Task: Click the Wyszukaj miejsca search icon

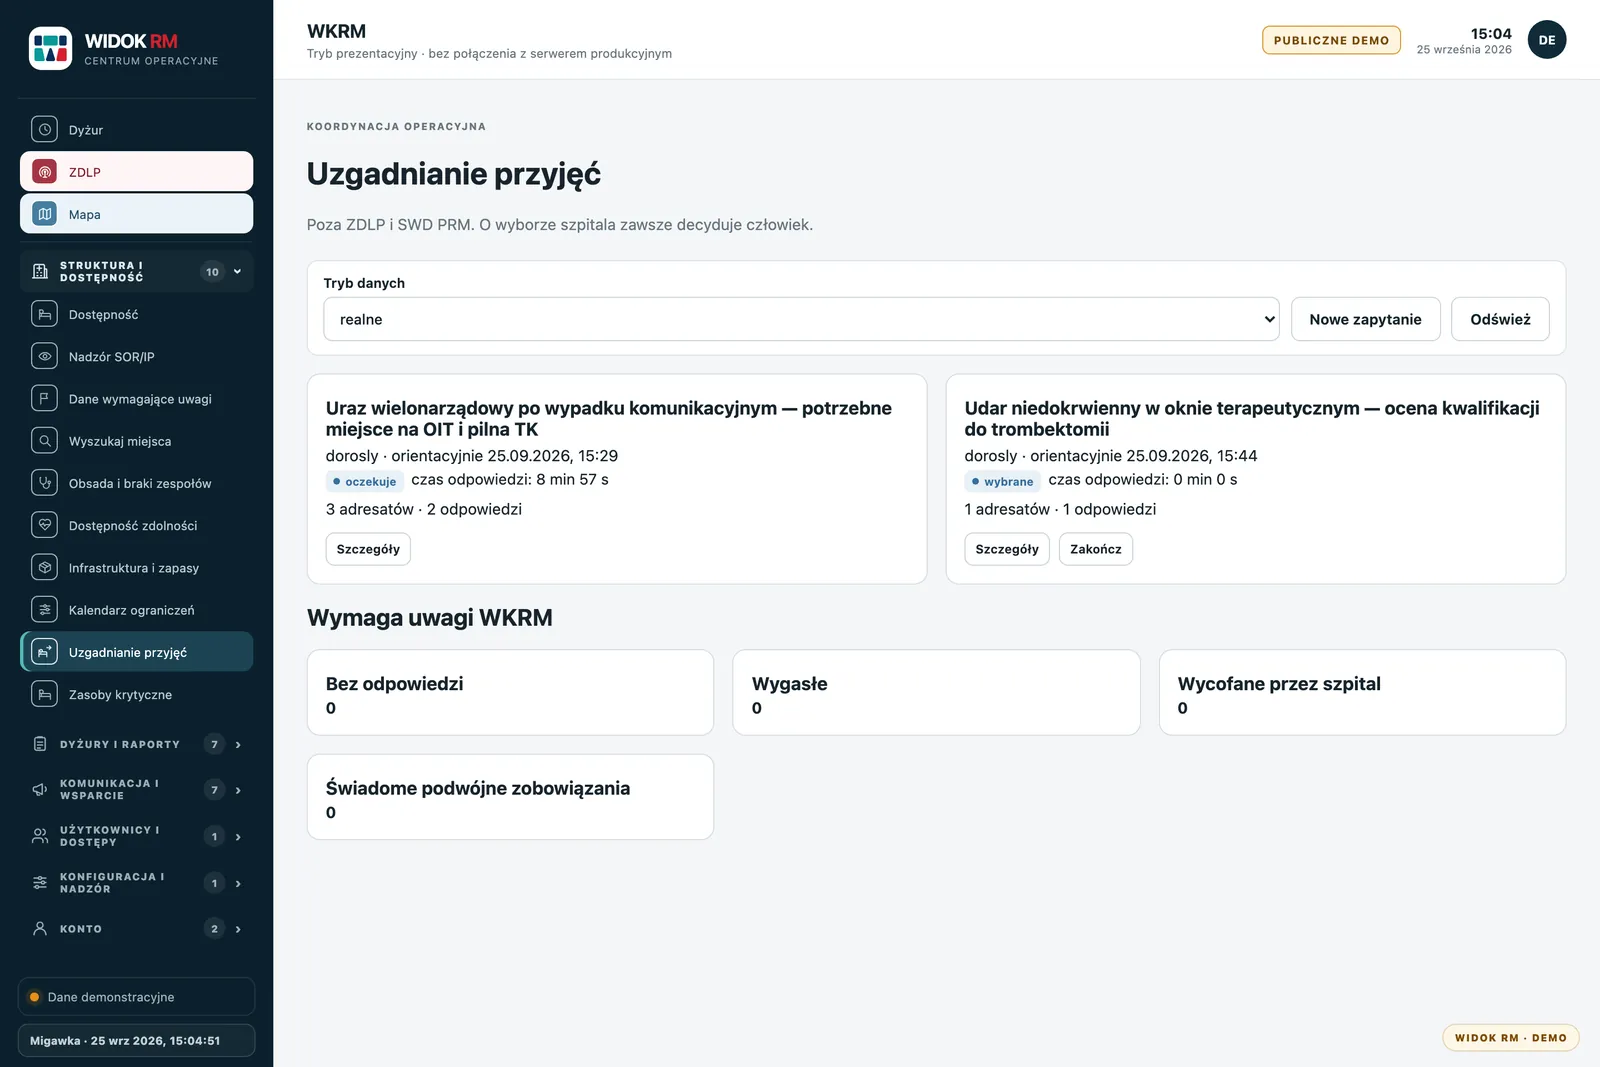Action: coord(44,441)
